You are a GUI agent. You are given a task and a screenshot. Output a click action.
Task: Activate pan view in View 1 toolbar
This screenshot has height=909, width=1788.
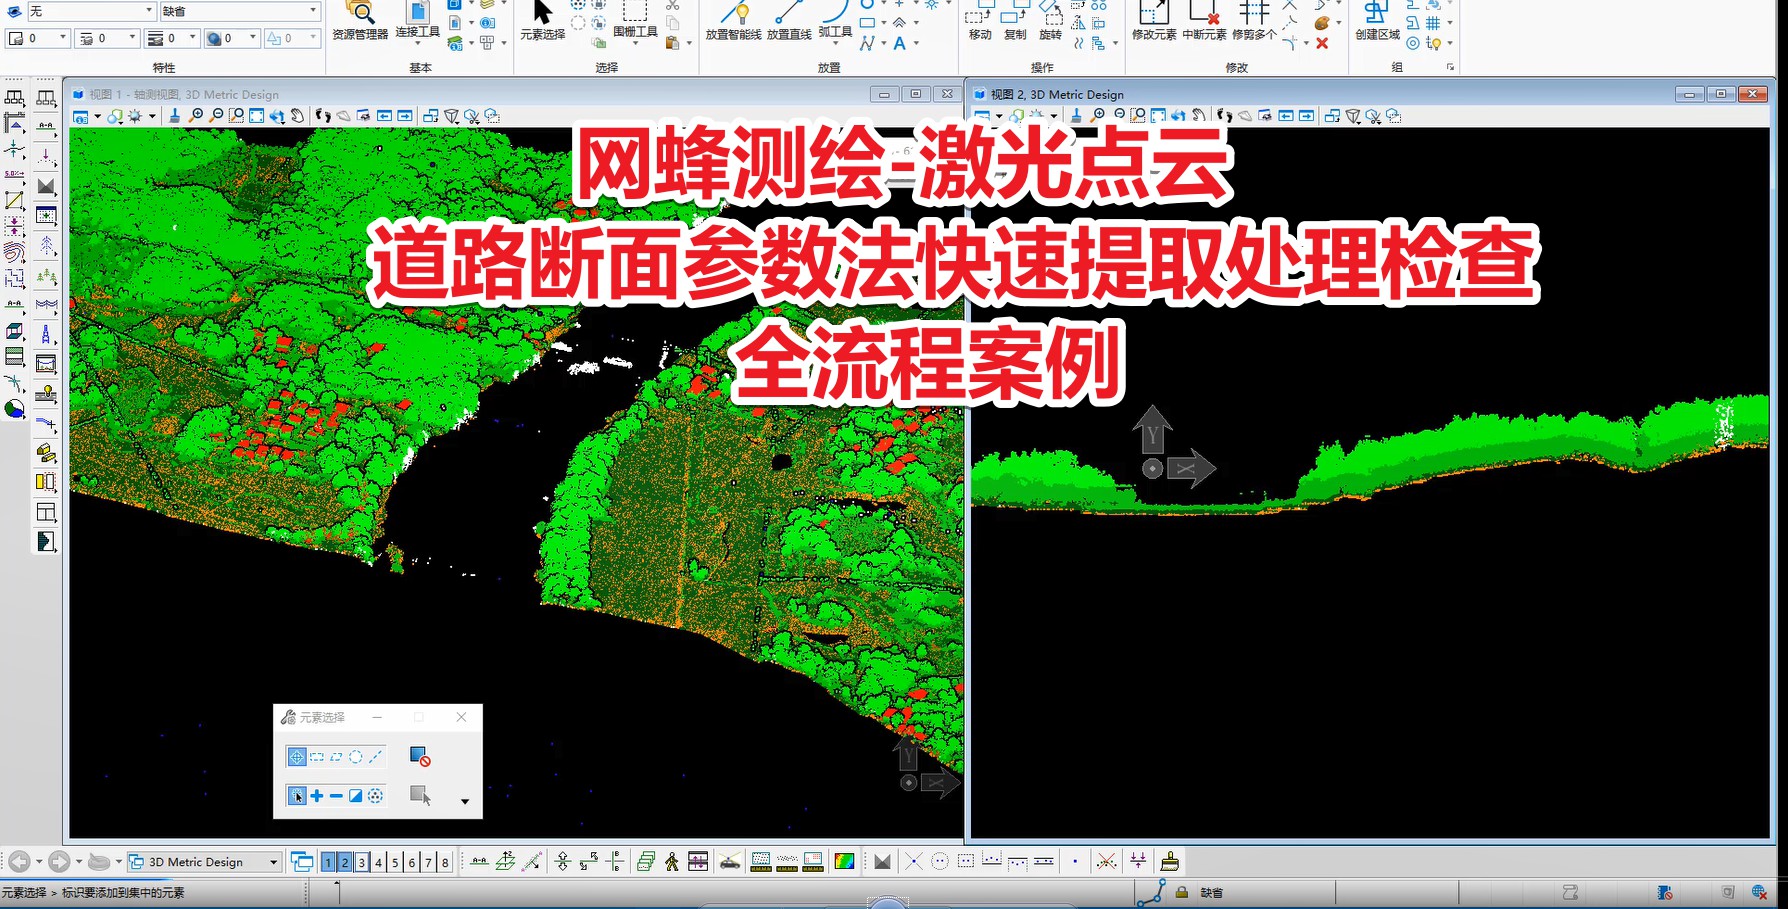coord(298,116)
